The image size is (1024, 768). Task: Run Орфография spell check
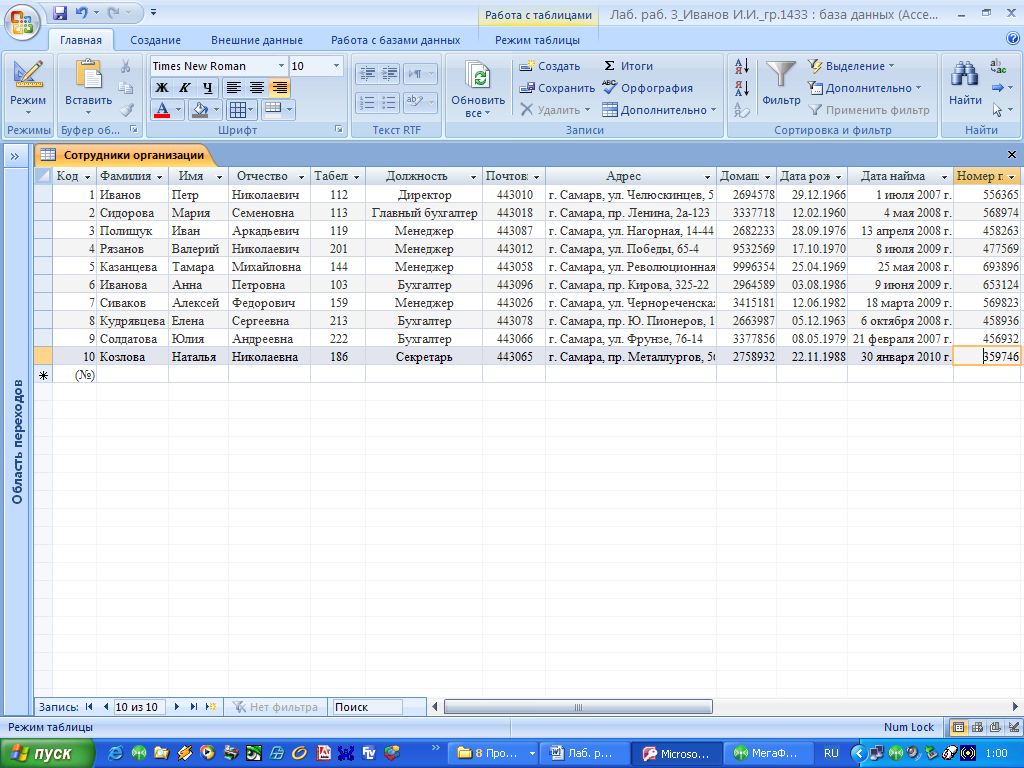[x=647, y=88]
